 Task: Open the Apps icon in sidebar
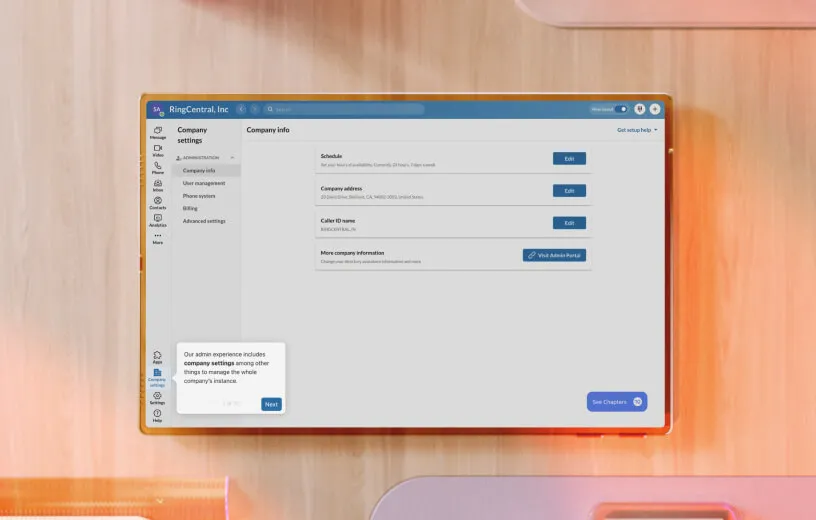pyautogui.click(x=157, y=357)
